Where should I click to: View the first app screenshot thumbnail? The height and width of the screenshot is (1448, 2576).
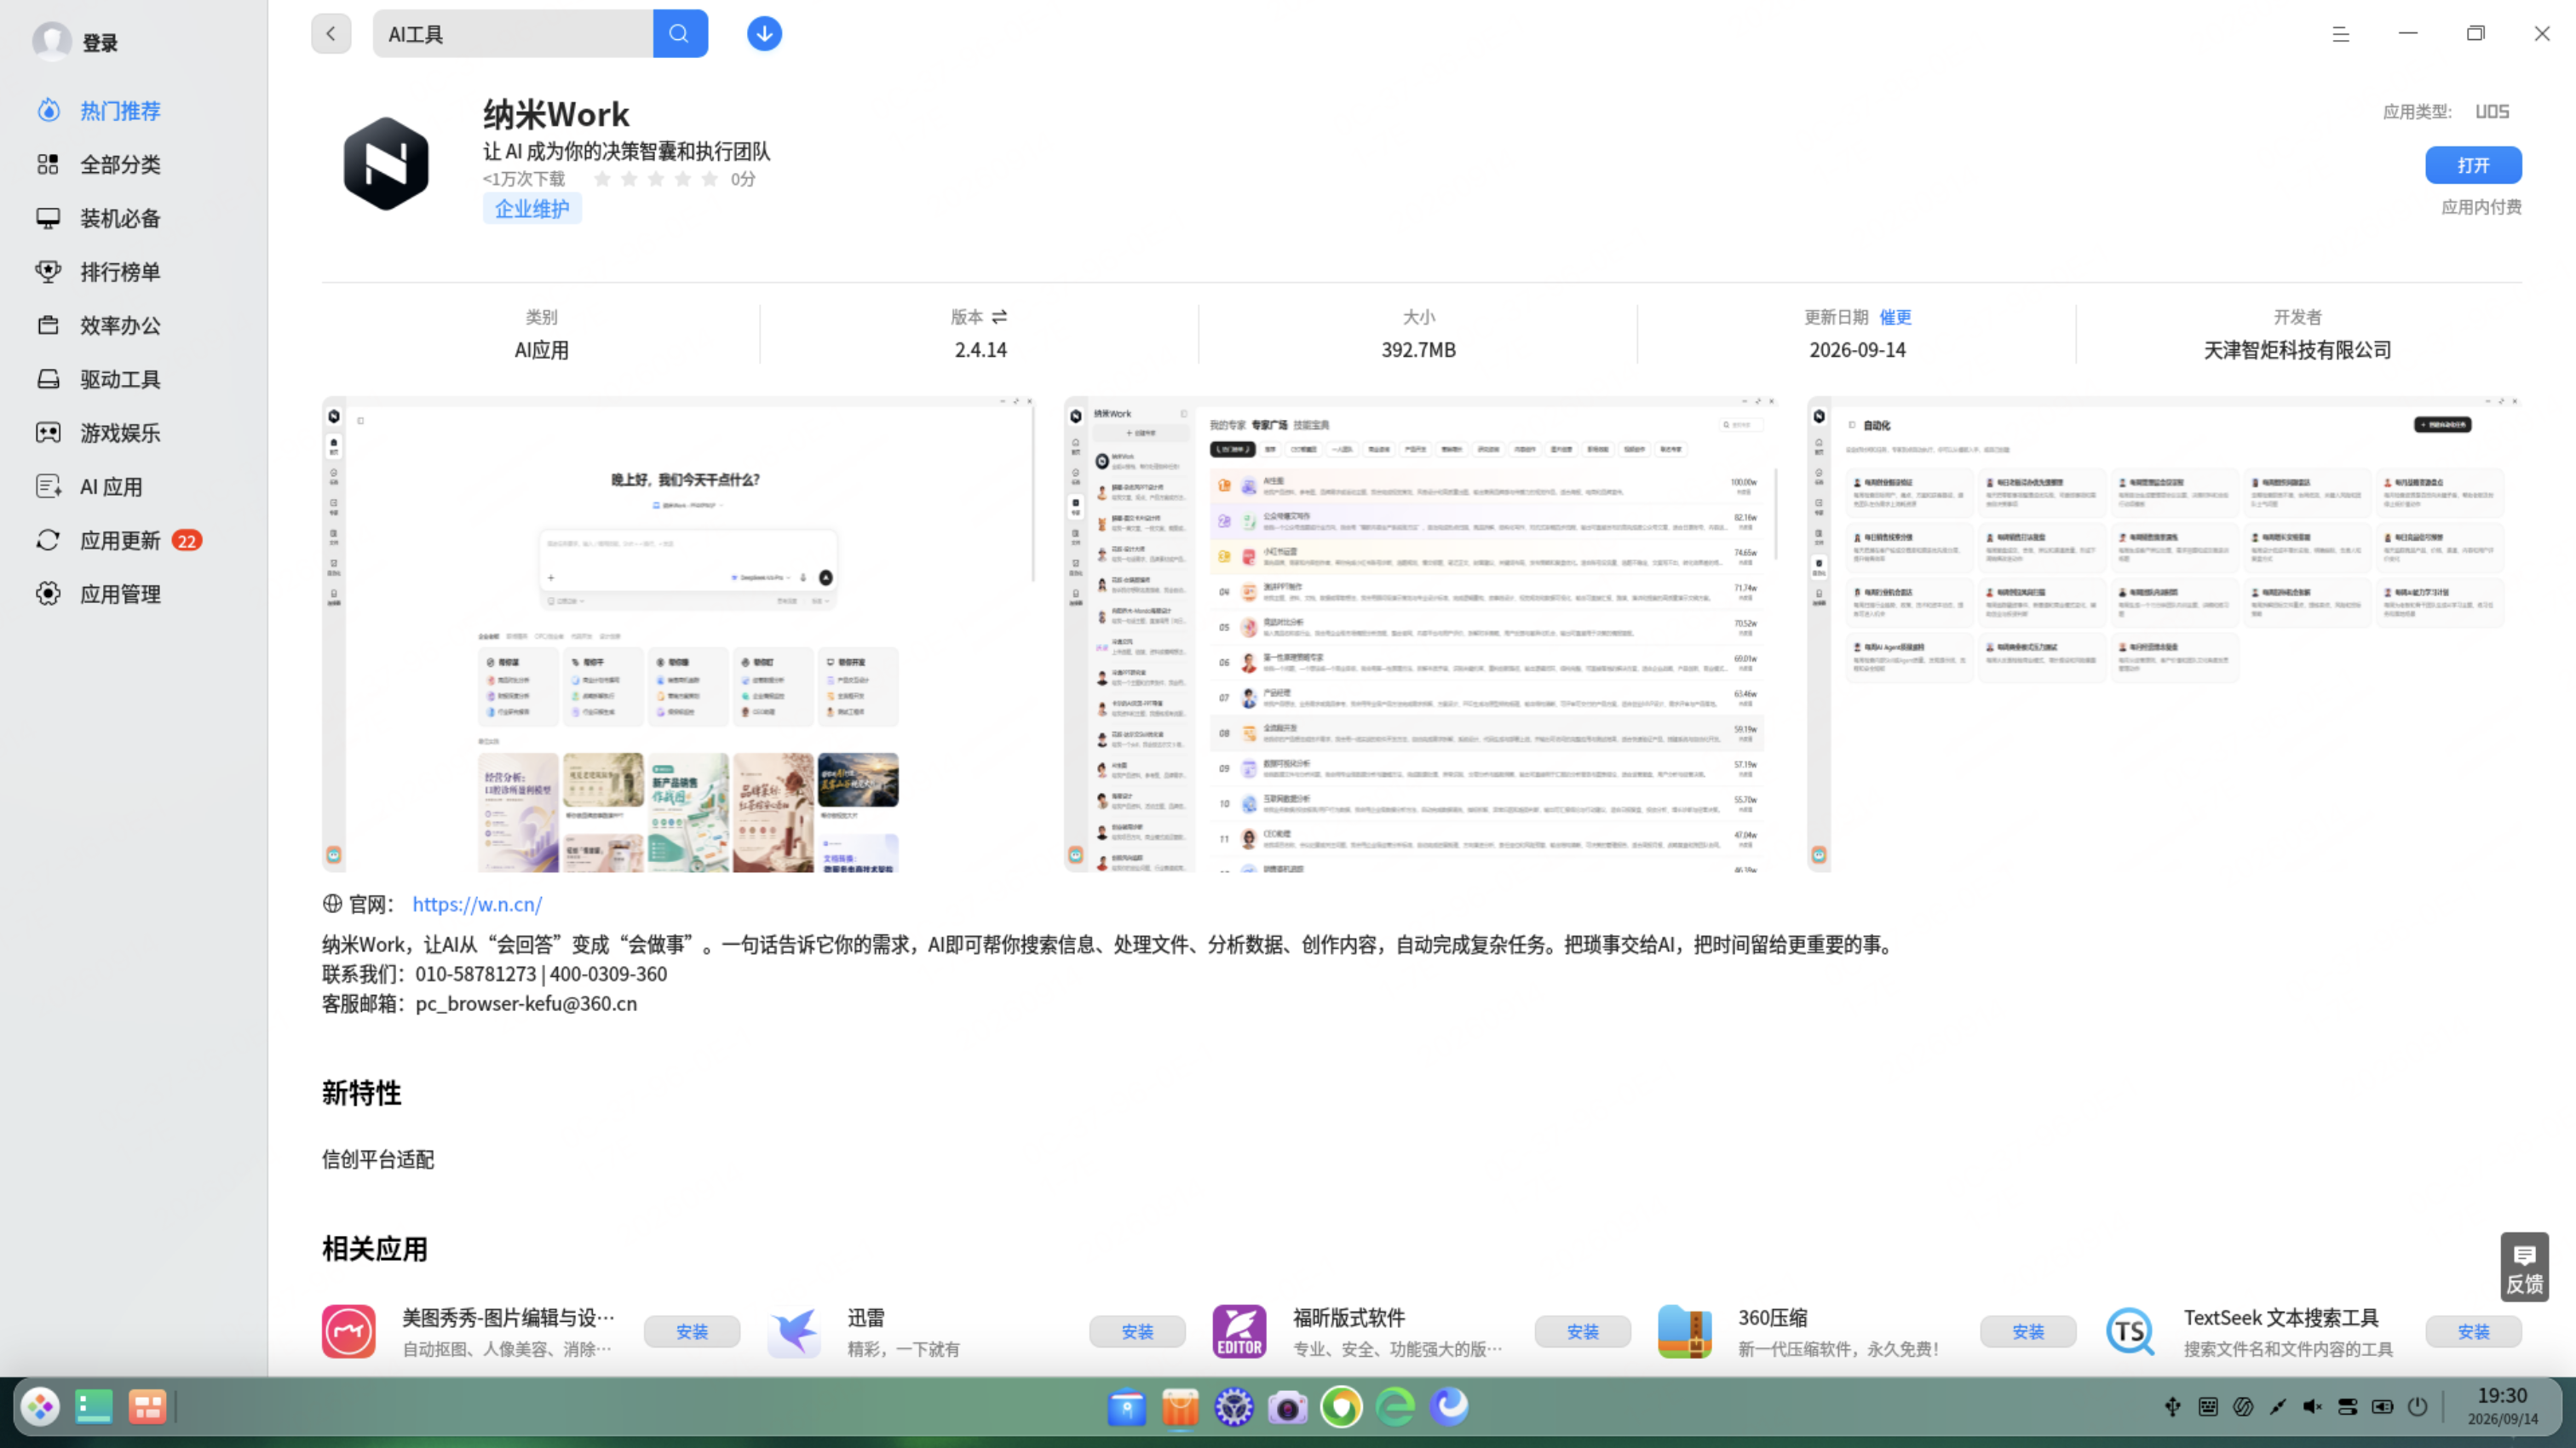tap(678, 634)
